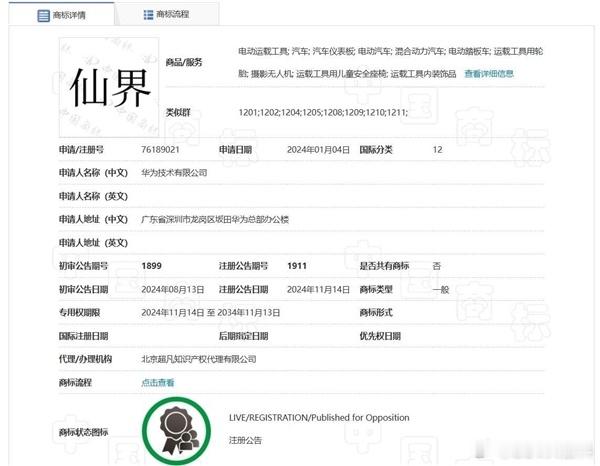600x466 pixels.
Task: Click preliminary announcement issue 1899
Action: point(151,266)
